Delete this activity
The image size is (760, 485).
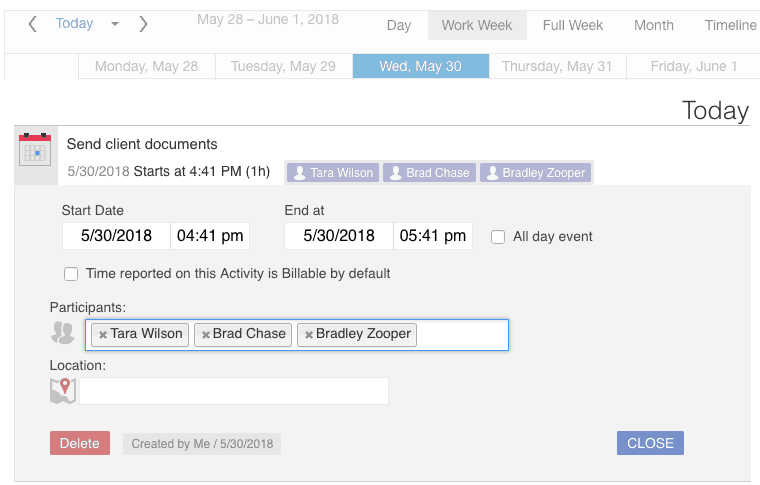(x=80, y=443)
